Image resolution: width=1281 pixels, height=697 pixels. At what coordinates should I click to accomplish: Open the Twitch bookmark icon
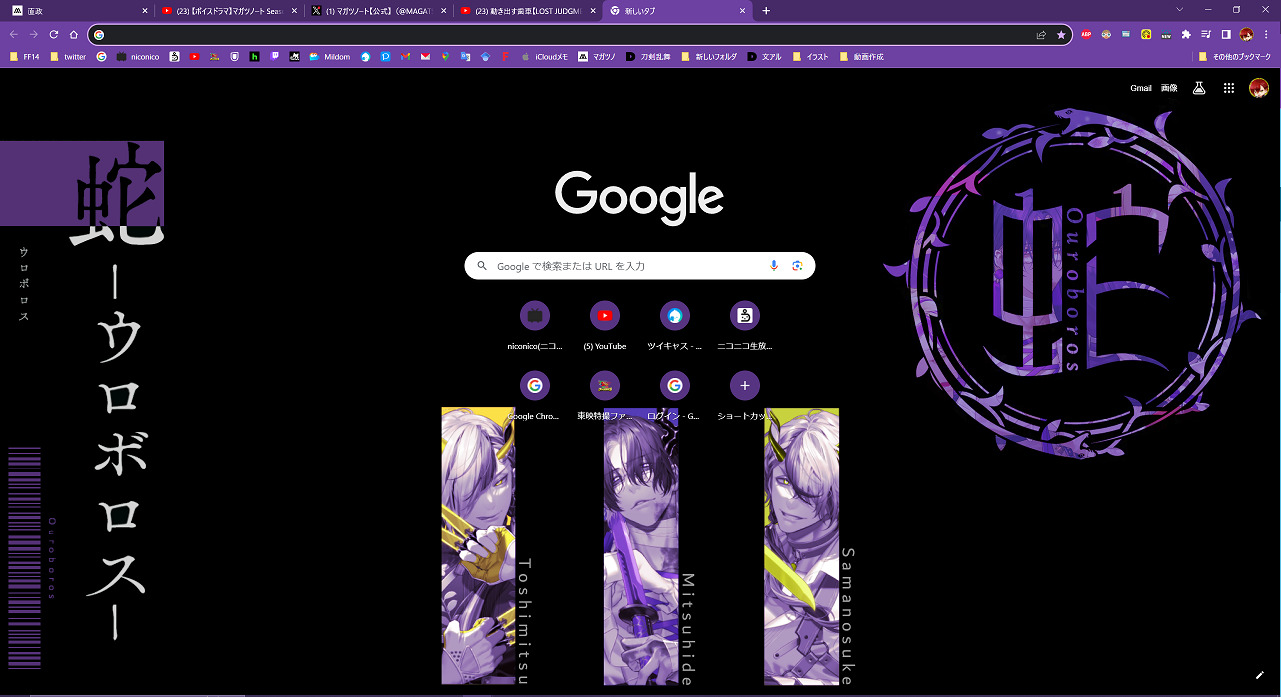[x=275, y=57]
